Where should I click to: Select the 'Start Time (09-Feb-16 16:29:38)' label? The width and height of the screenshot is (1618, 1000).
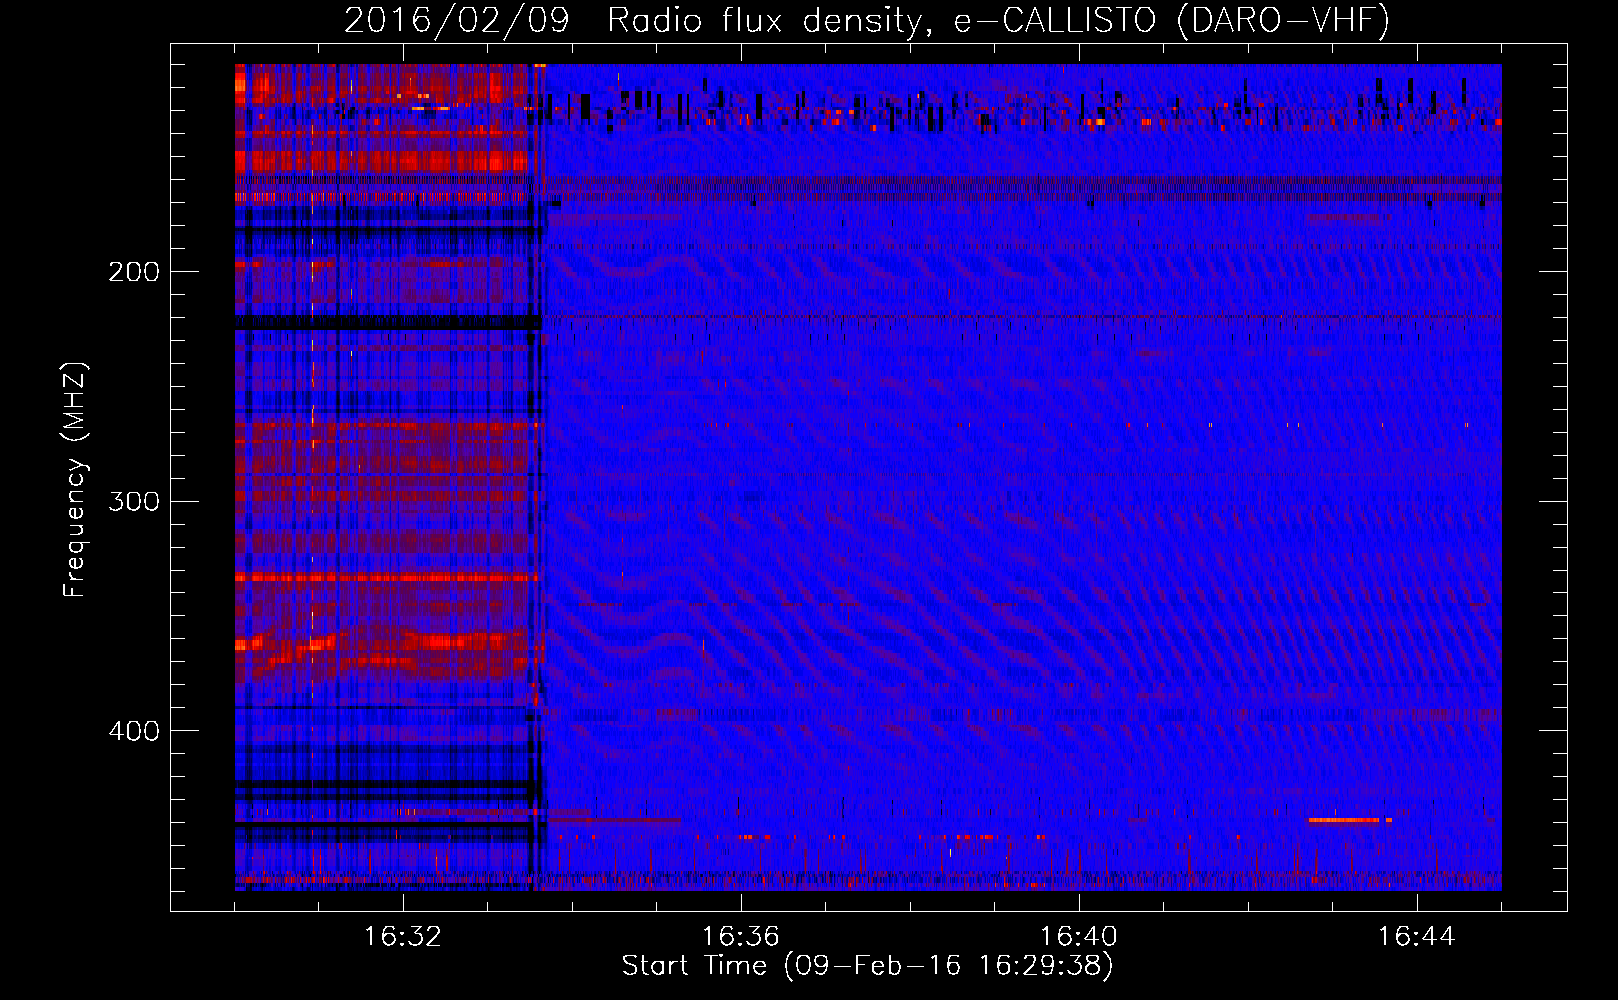click(867, 966)
